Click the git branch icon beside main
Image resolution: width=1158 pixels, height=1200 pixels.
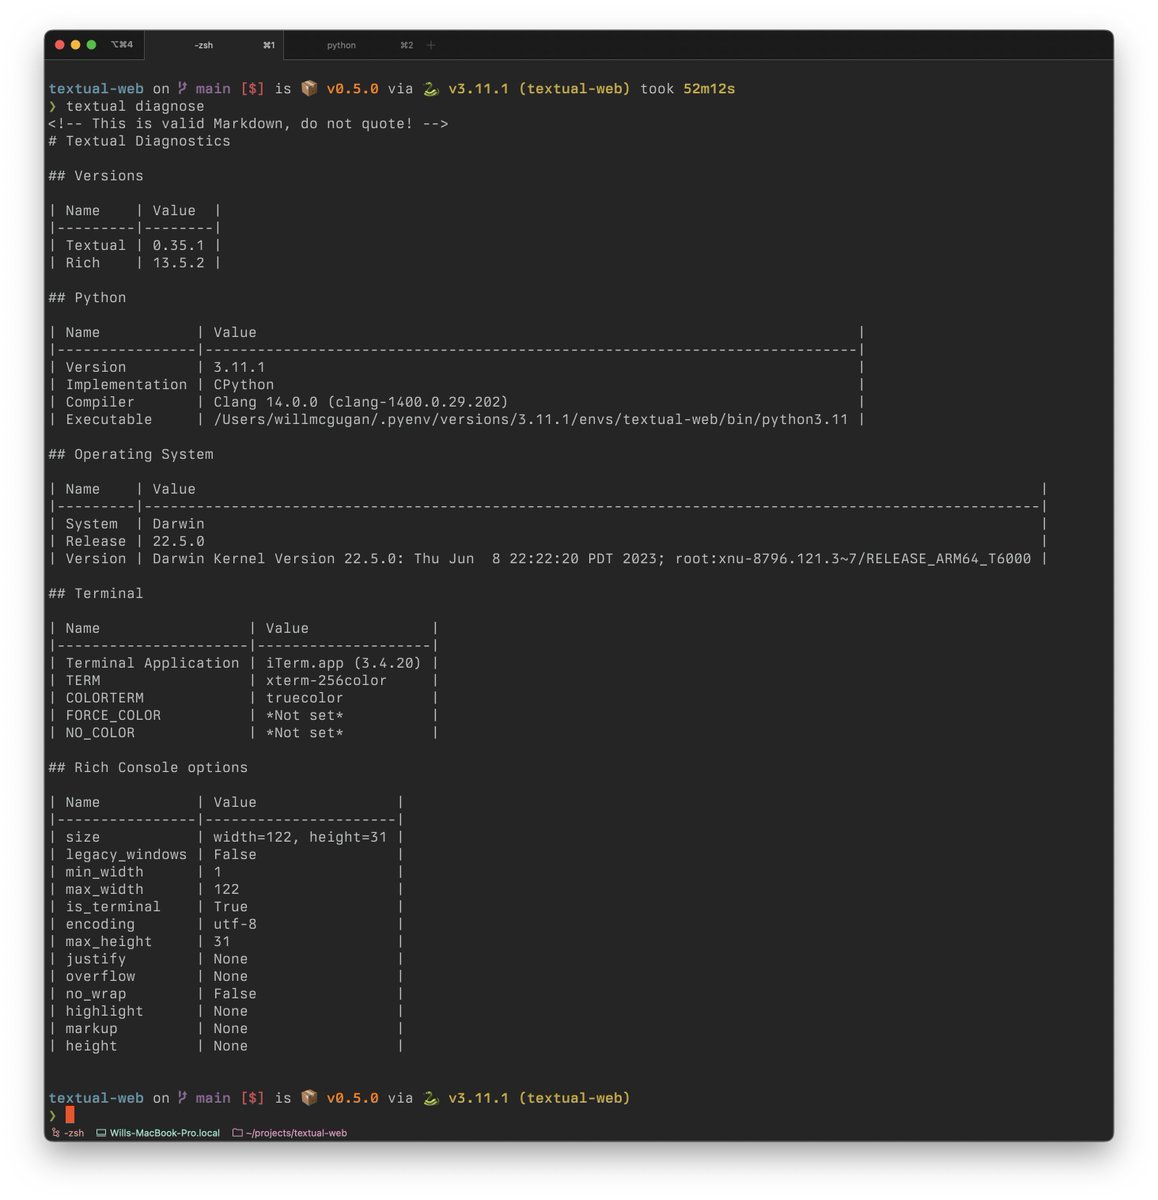[x=182, y=88]
